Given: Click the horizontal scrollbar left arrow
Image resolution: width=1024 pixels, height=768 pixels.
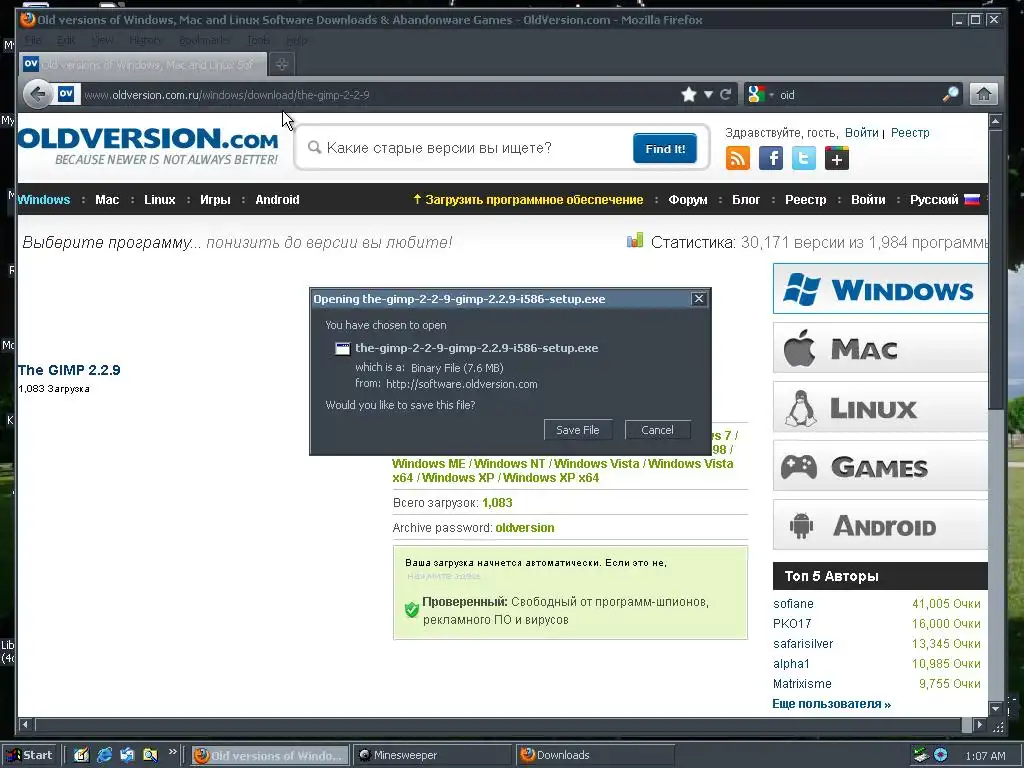Looking at the screenshot, I should (25, 724).
